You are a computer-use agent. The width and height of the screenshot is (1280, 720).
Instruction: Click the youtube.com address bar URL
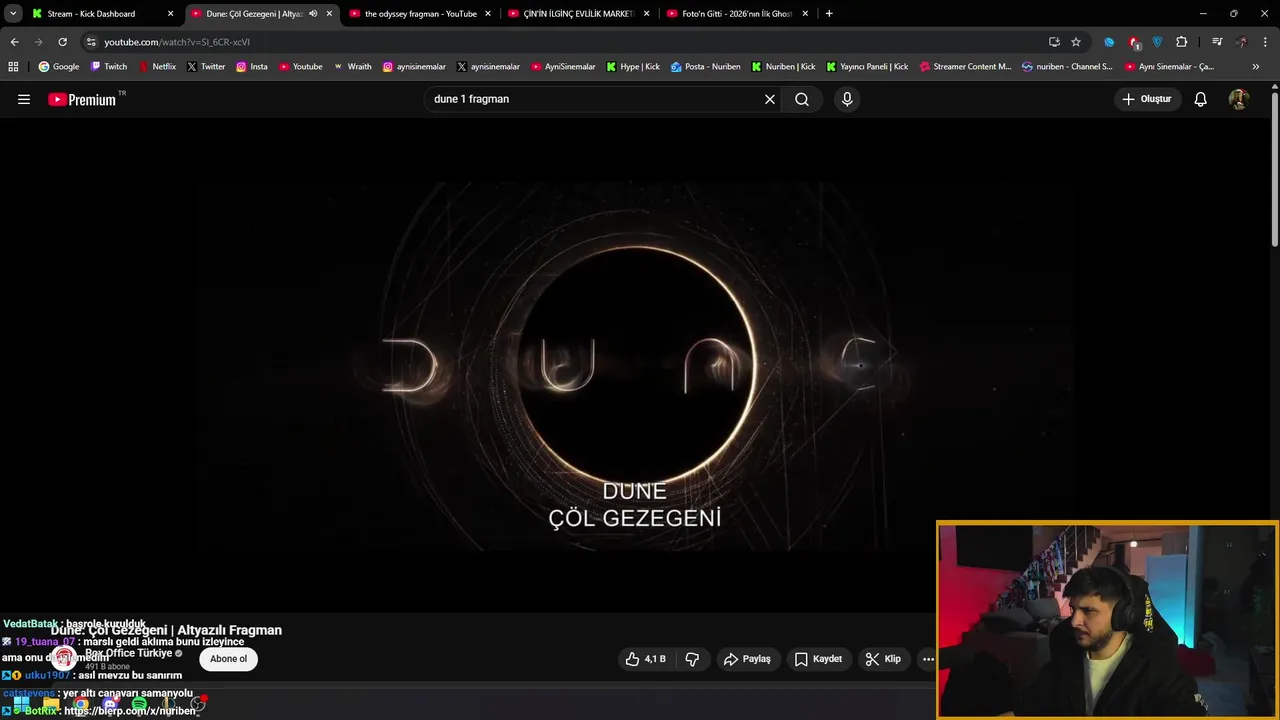[x=177, y=42]
